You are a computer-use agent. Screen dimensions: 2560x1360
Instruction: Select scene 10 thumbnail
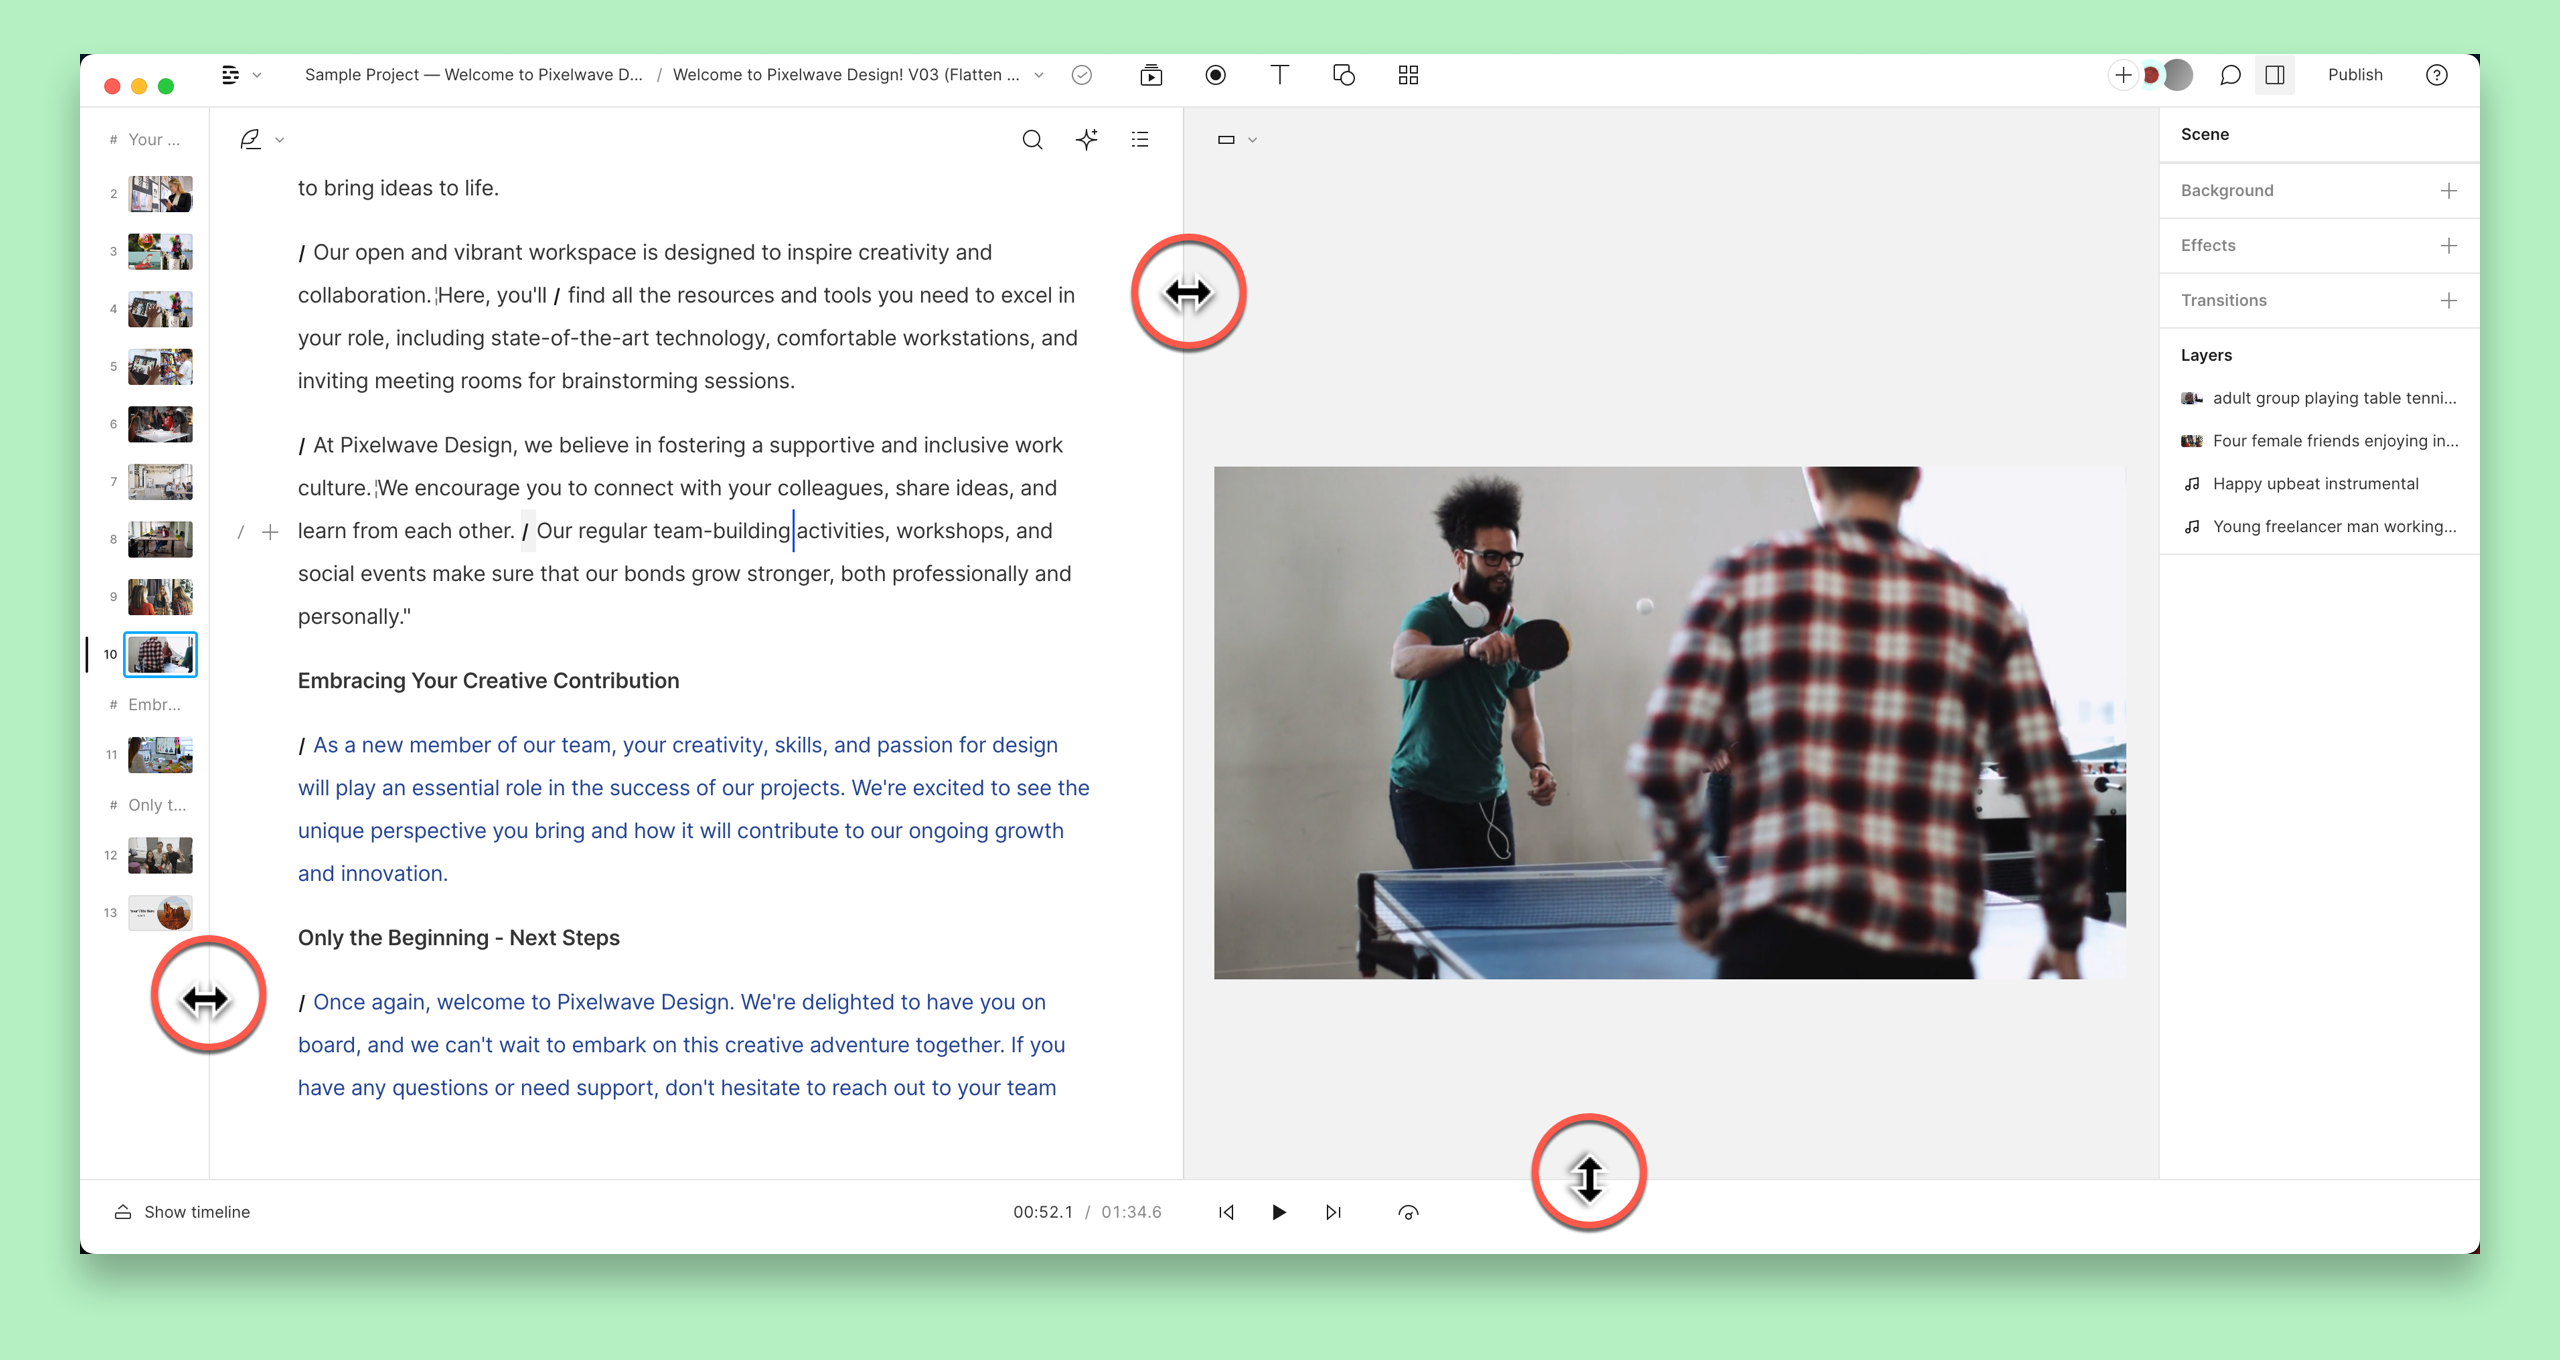(160, 654)
